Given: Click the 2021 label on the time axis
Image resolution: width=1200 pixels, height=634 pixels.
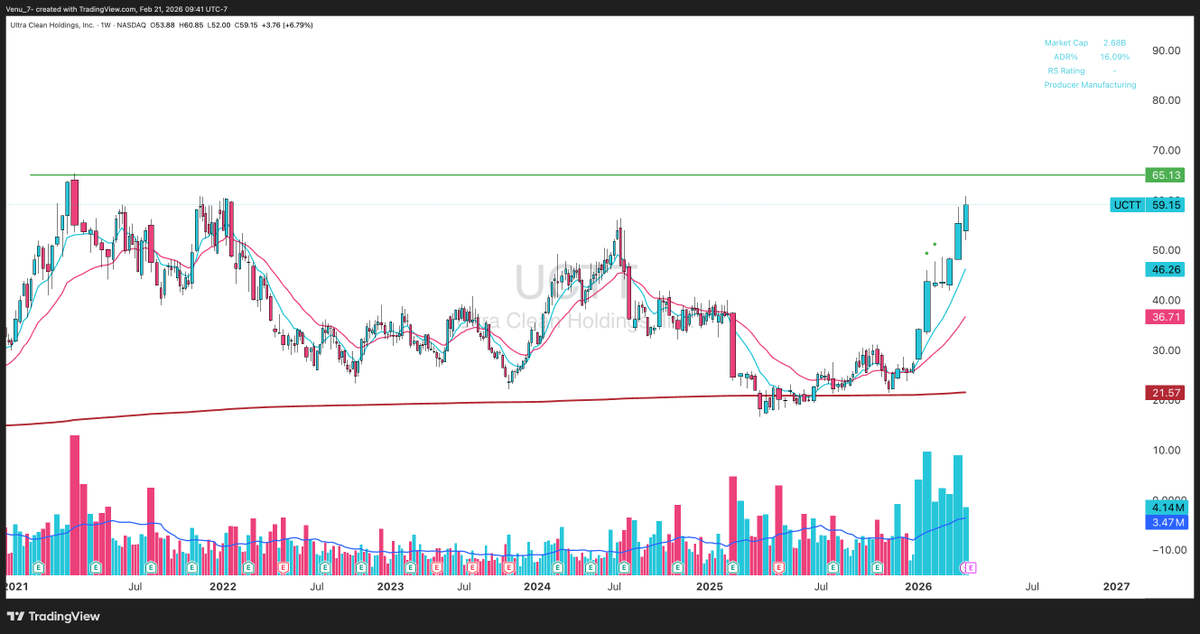Looking at the screenshot, I should 16,586.
